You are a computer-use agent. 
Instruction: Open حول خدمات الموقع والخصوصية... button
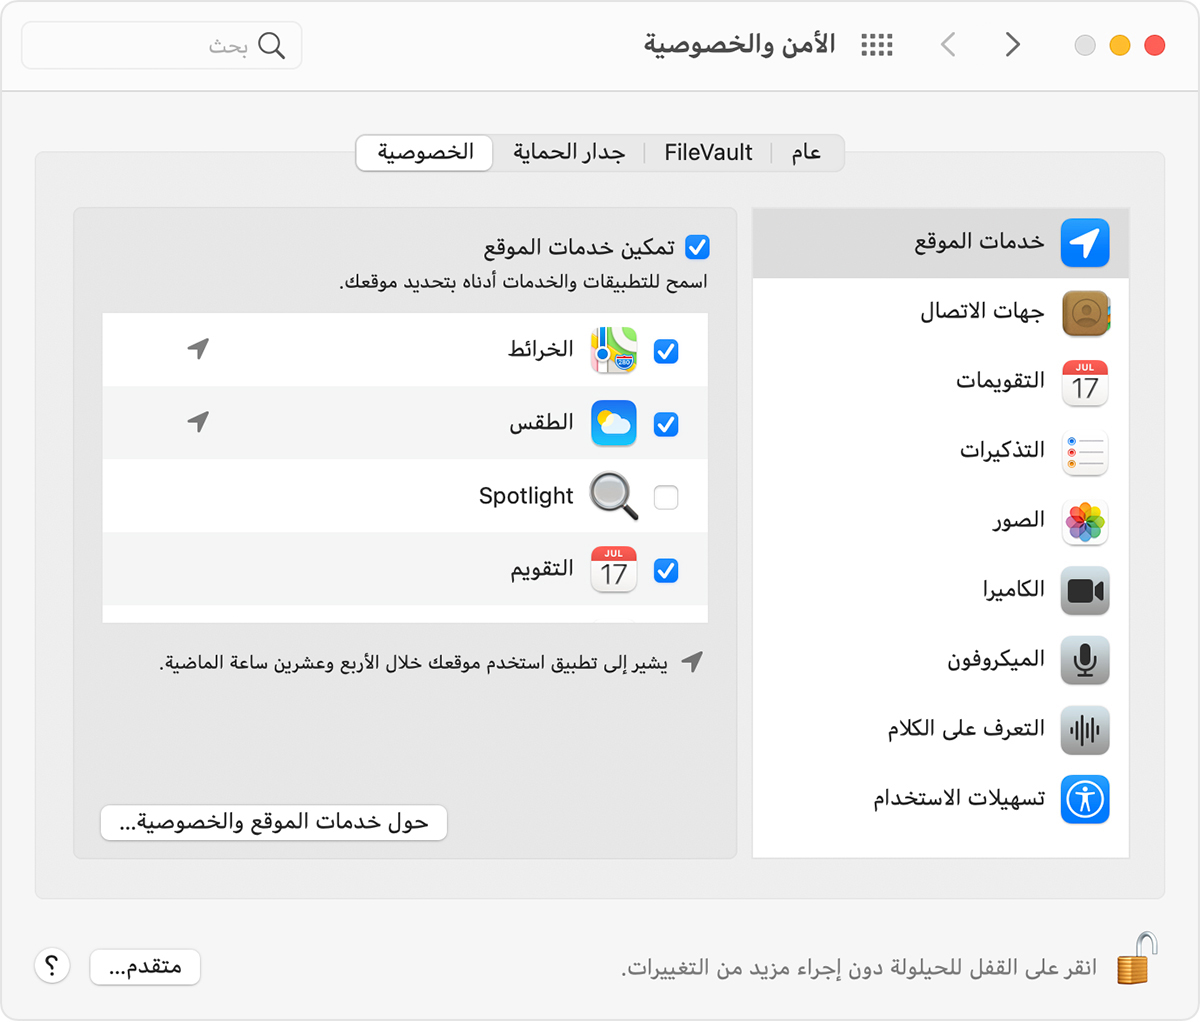tap(274, 822)
